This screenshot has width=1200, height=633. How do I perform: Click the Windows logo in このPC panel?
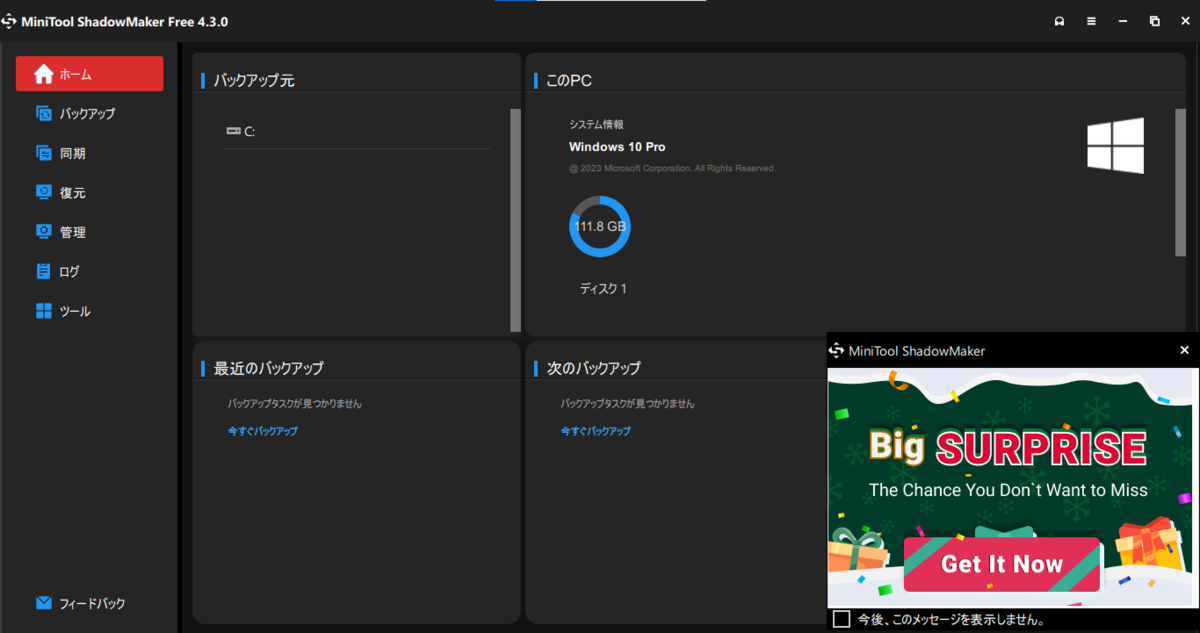click(x=1116, y=146)
